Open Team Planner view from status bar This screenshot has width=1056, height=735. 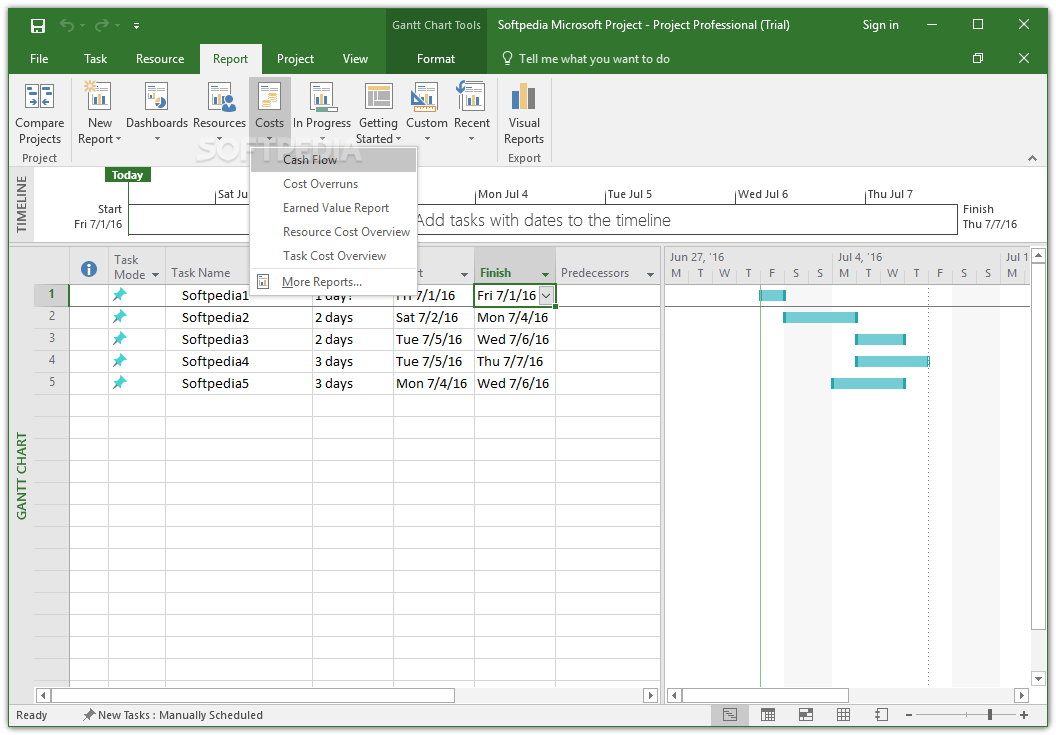(x=806, y=714)
